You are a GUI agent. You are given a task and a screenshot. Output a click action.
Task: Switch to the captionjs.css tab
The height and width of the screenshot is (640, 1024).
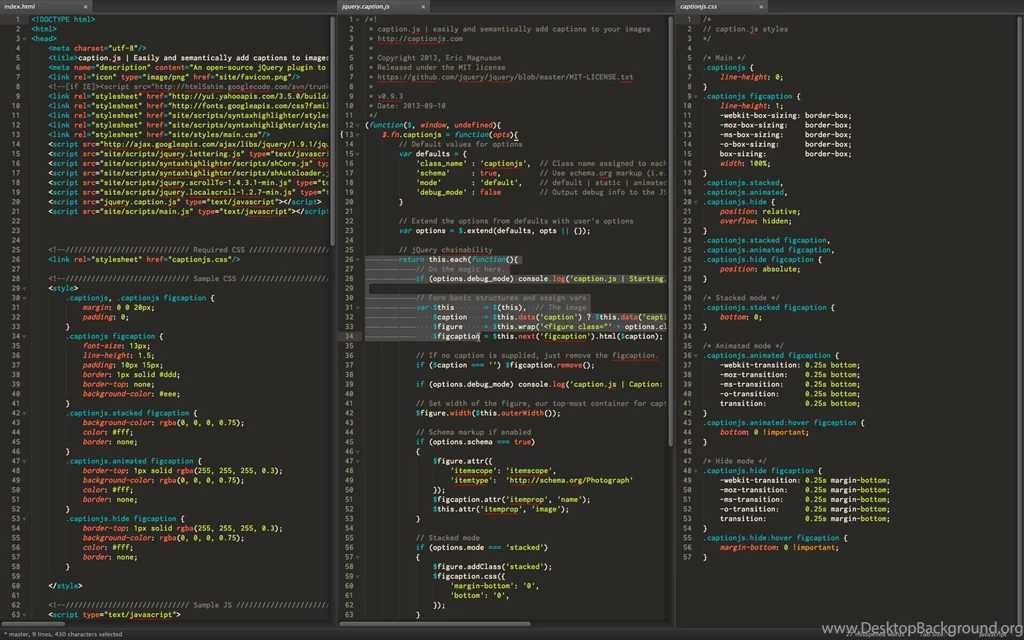[x=700, y=5]
